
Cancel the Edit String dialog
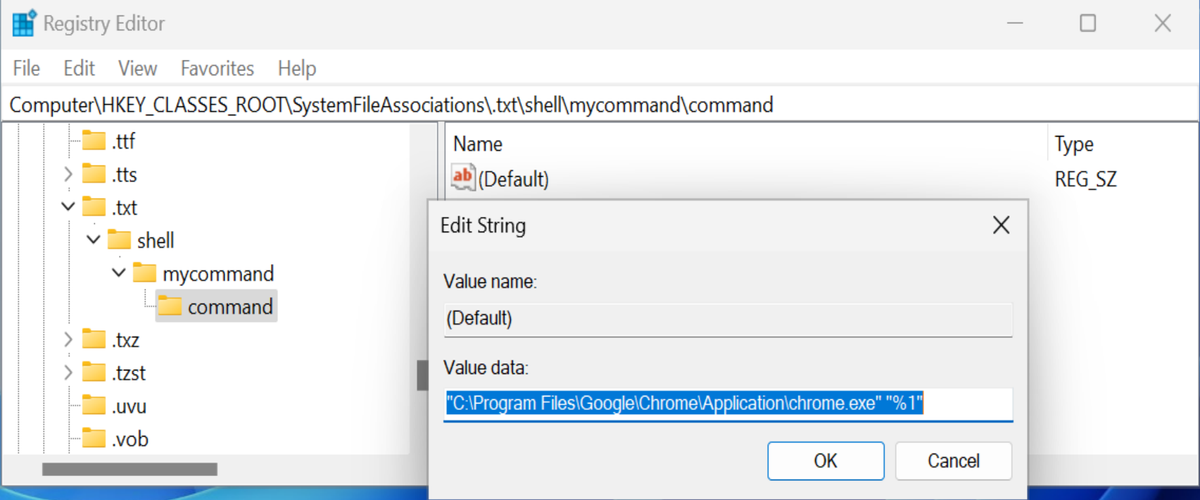coord(953,461)
